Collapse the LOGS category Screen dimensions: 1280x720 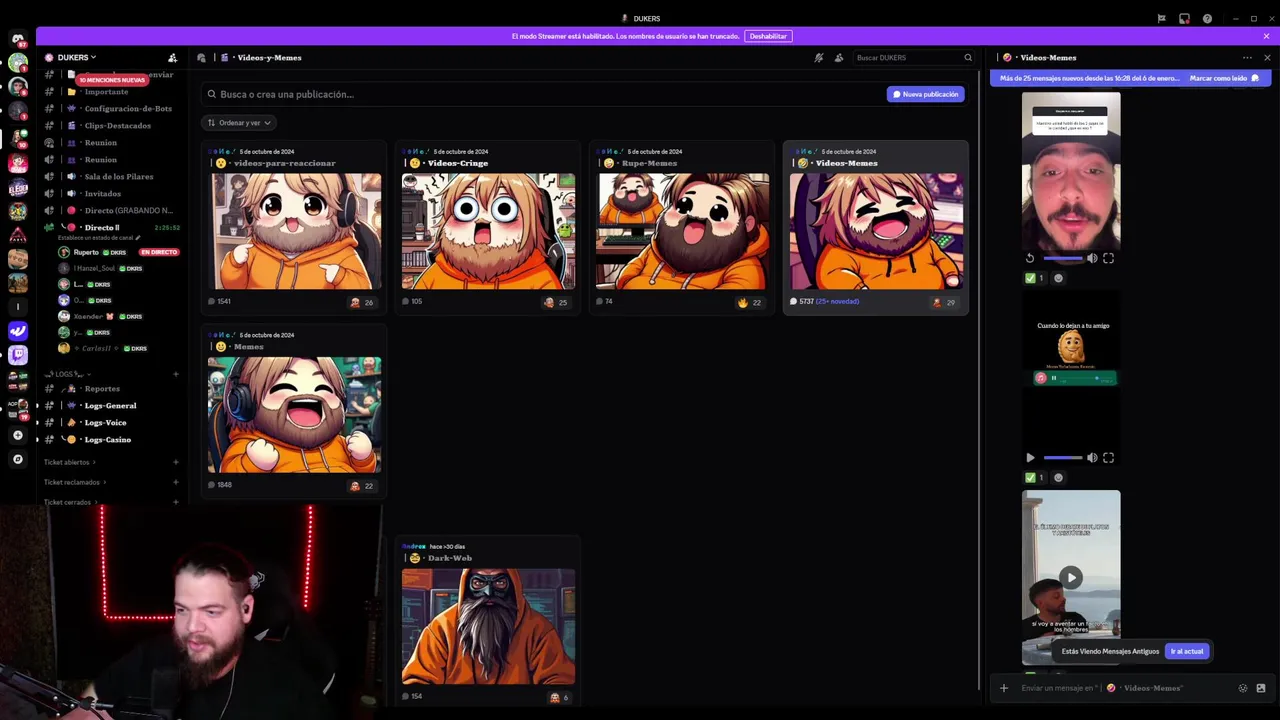pyautogui.click(x=66, y=374)
